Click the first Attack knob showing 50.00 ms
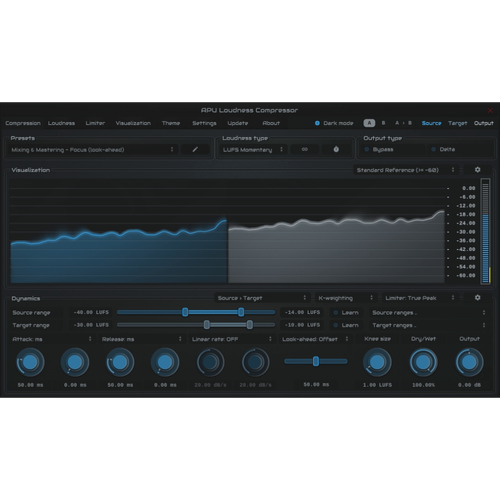 [30, 362]
